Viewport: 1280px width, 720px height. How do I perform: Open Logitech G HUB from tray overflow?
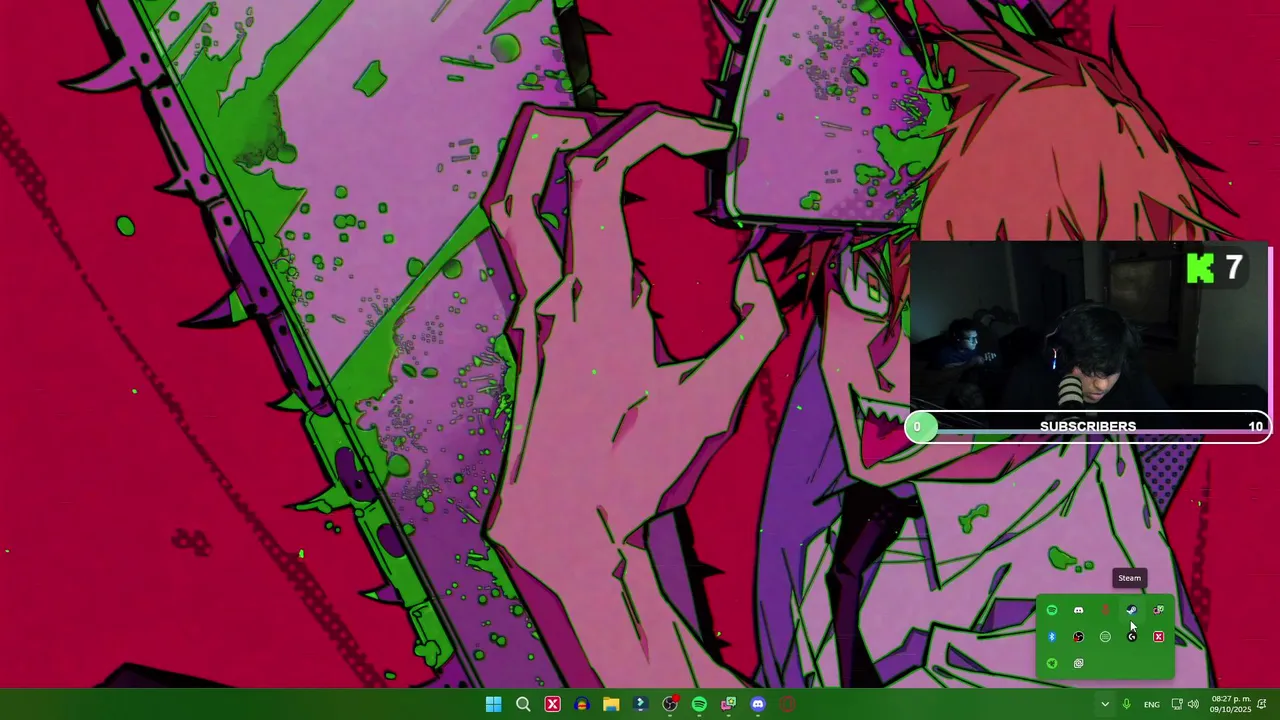pos(1132,637)
